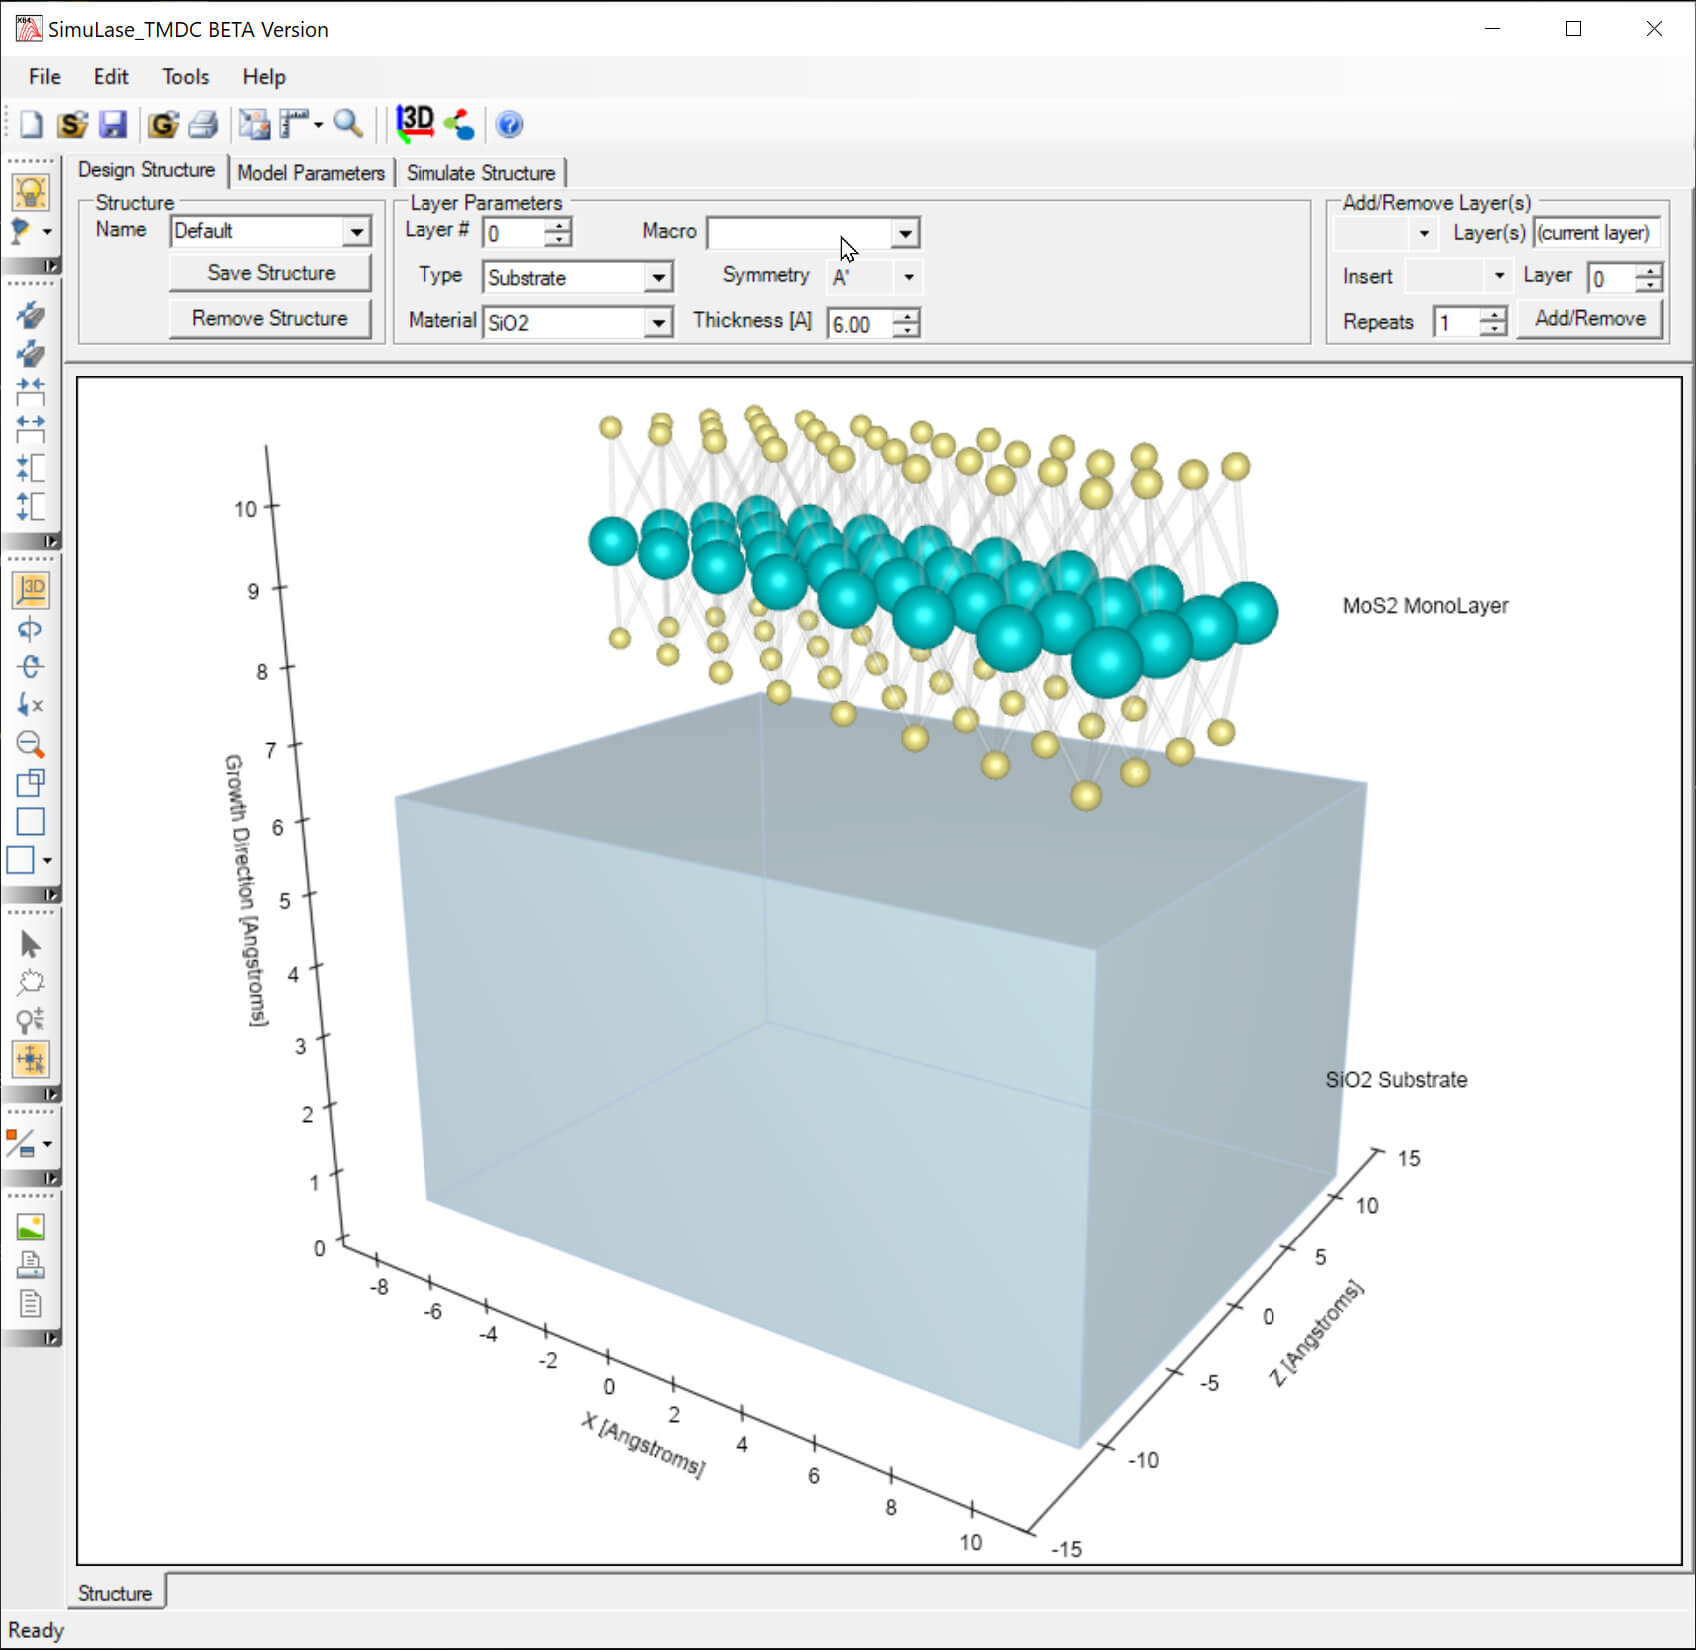This screenshot has height=1650, width=1696.
Task: Select the zoom region tool with plus
Action: pos(30,1020)
